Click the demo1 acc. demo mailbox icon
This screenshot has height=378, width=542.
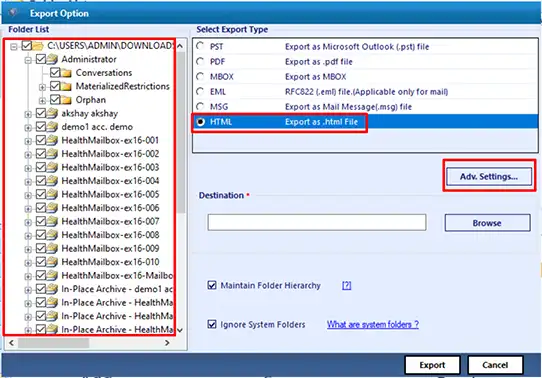coord(52,127)
